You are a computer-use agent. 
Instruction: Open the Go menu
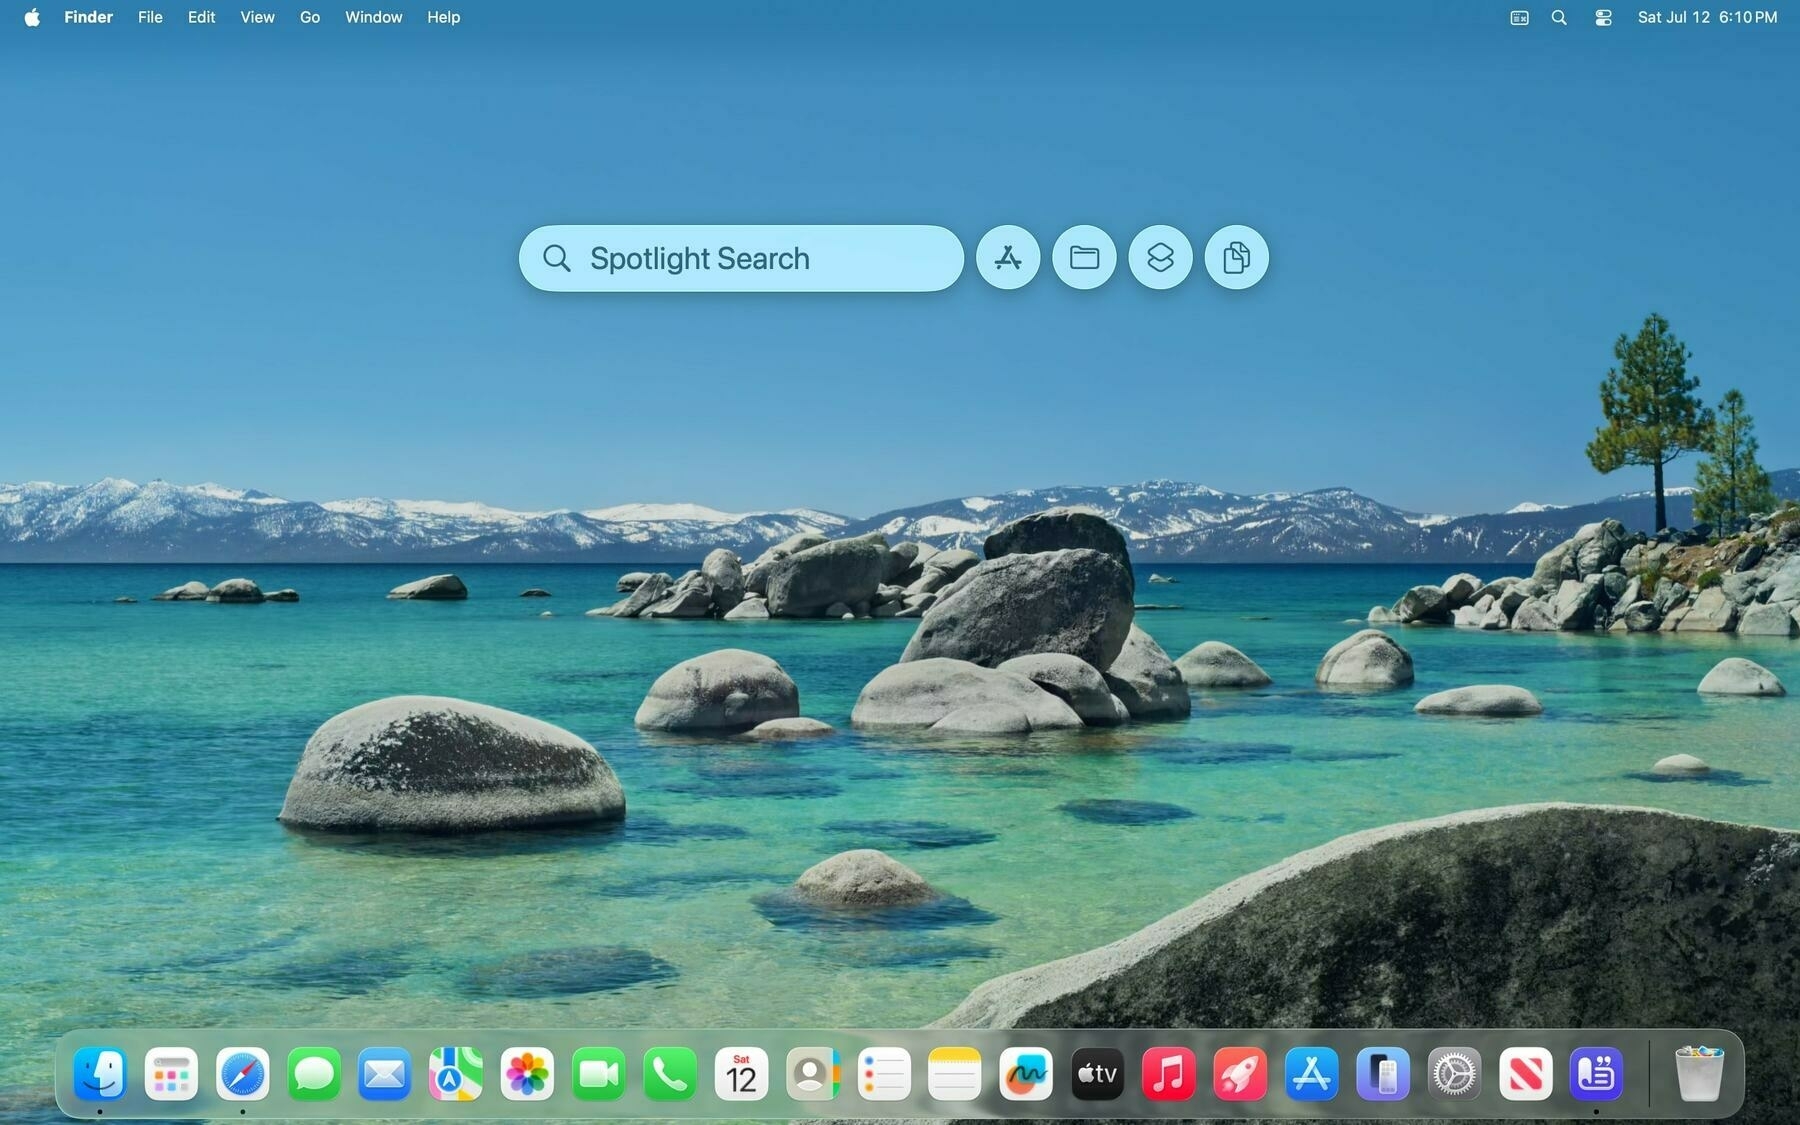[310, 17]
